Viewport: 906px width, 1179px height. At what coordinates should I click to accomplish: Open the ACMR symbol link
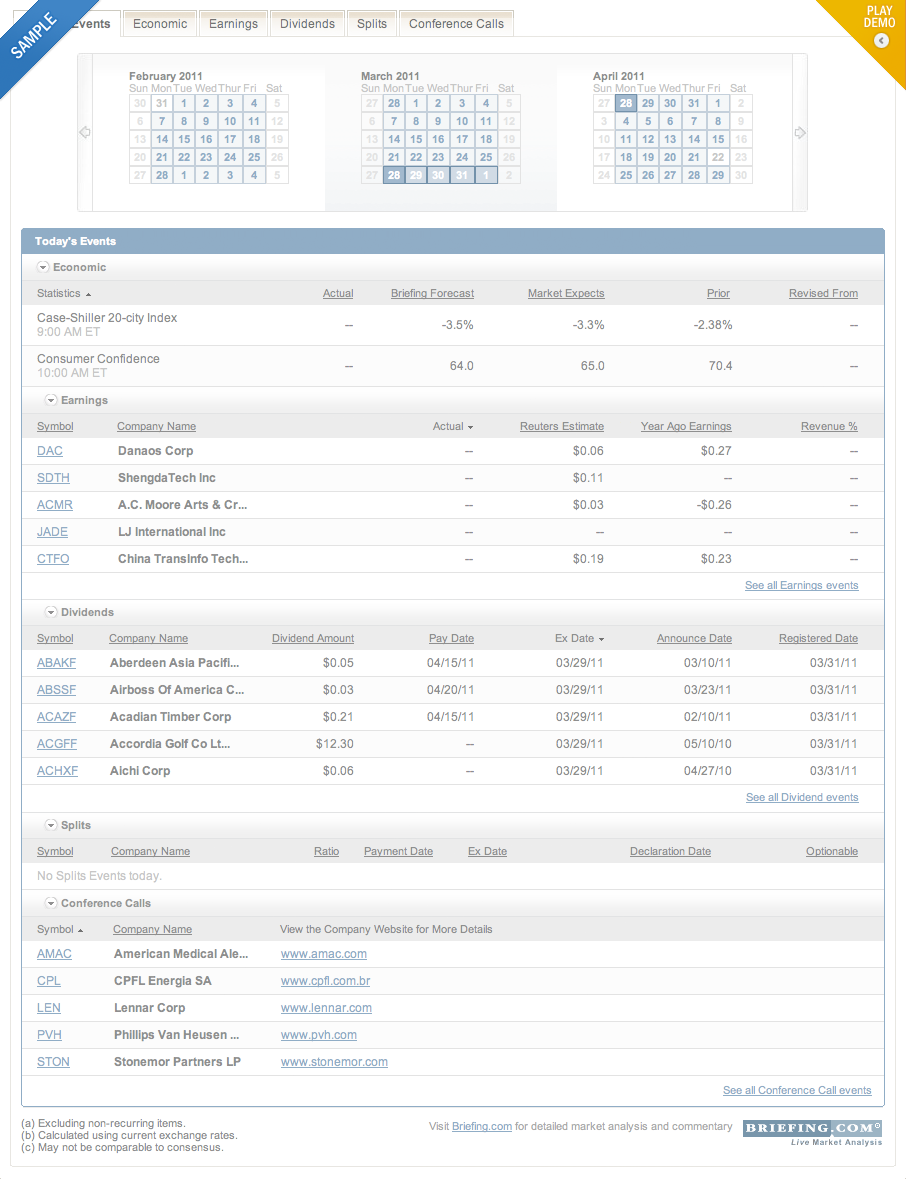point(55,505)
